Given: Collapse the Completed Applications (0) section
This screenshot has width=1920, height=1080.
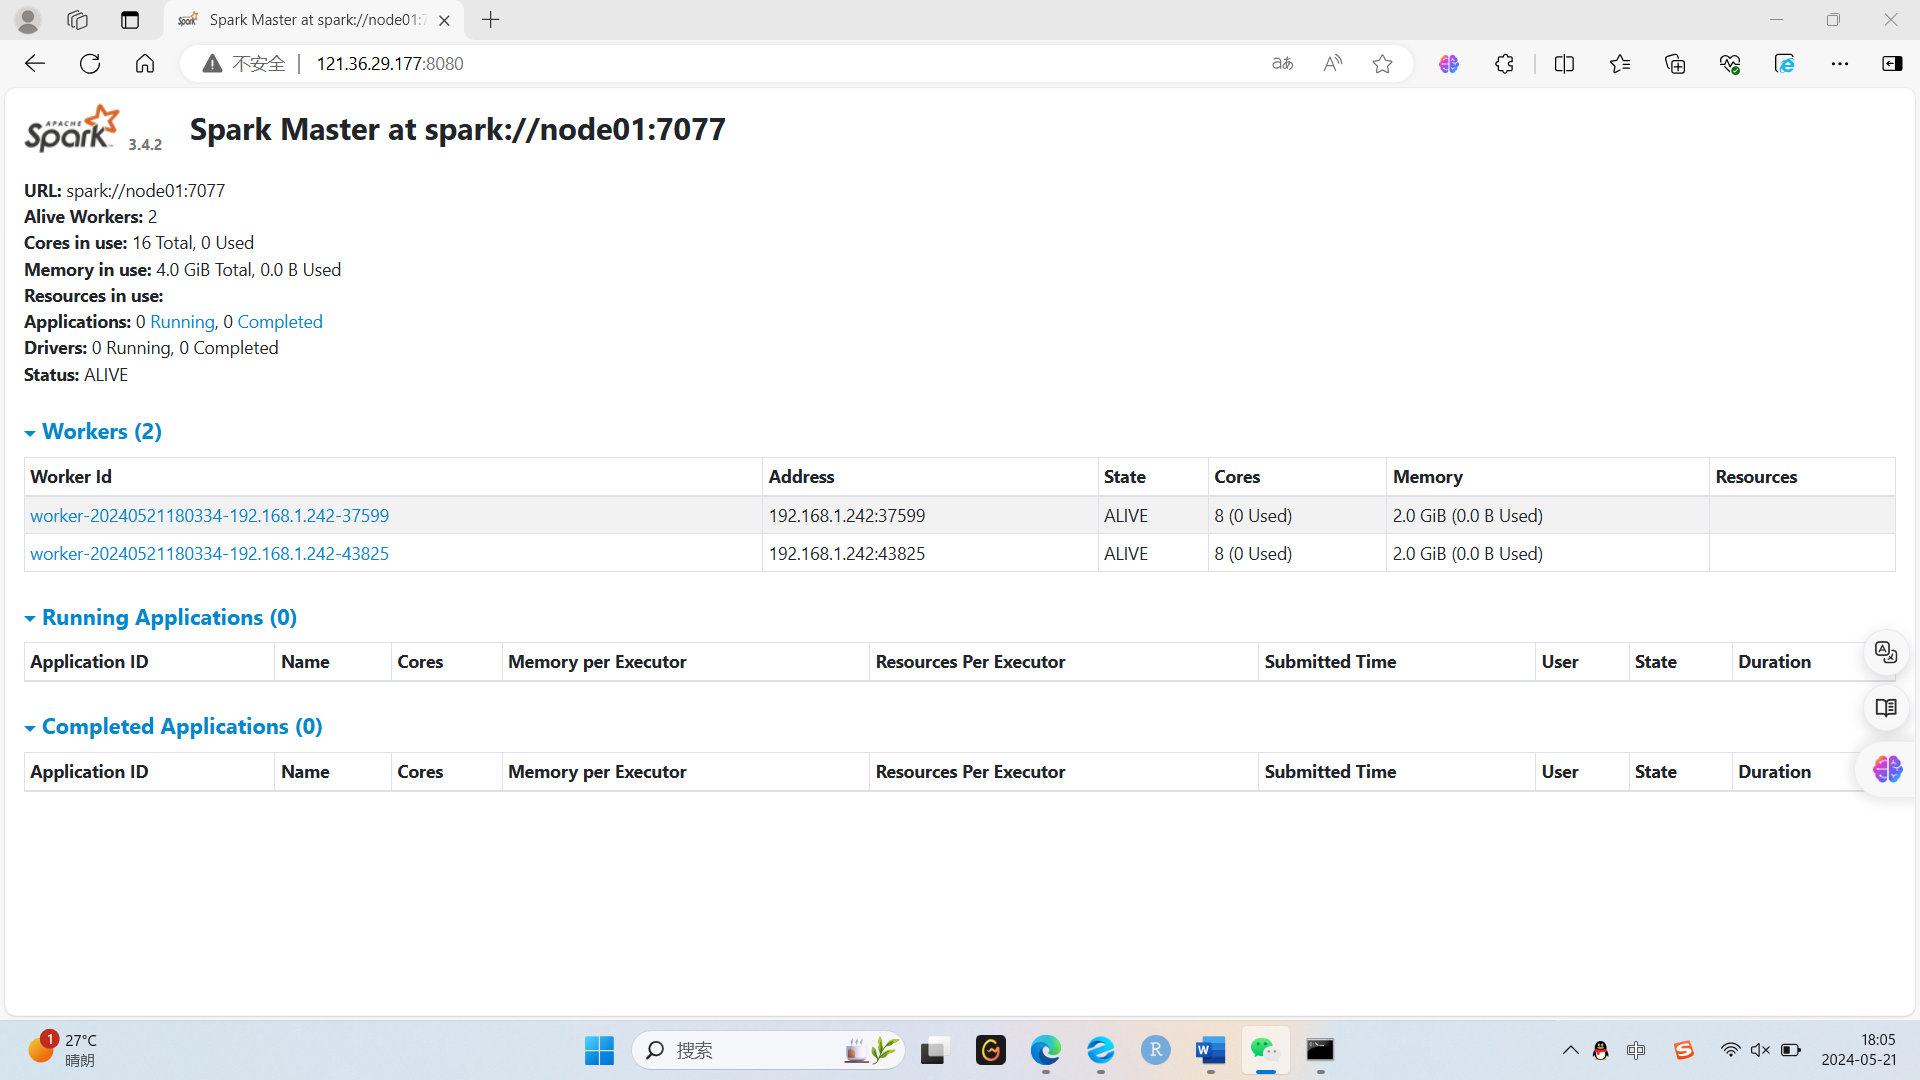Looking at the screenshot, I should click(173, 727).
